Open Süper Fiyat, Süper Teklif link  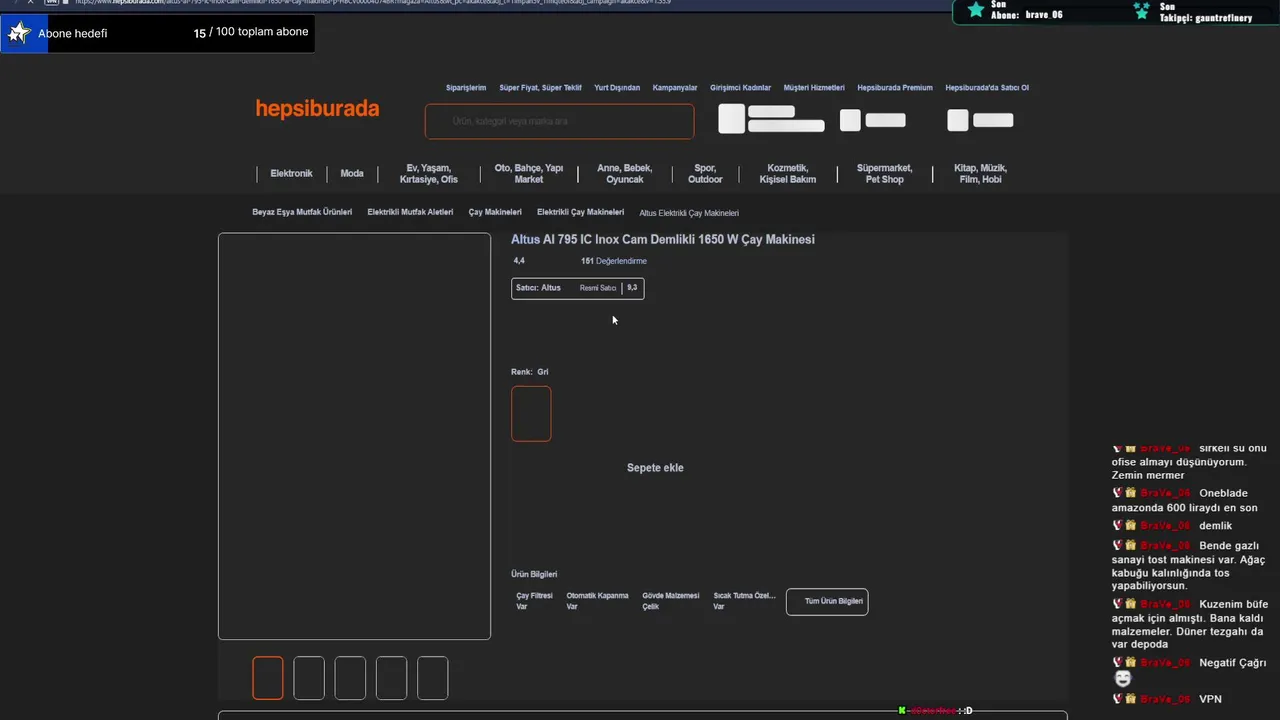pyautogui.click(x=540, y=88)
